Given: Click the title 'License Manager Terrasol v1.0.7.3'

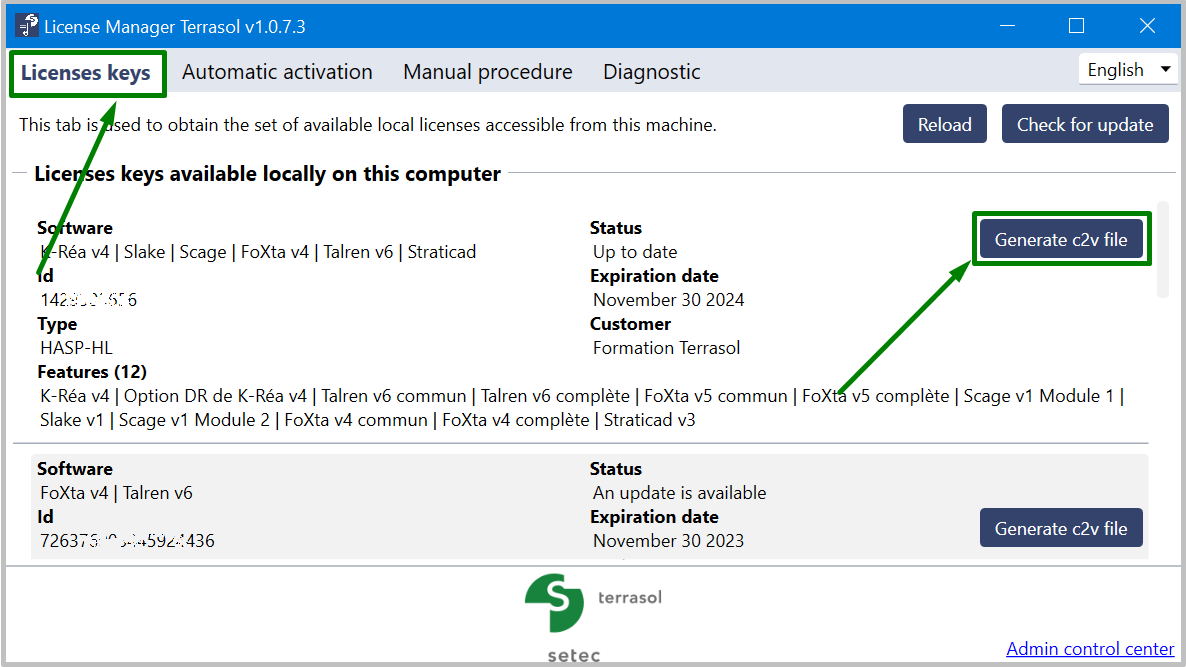Looking at the screenshot, I should pos(175,26).
